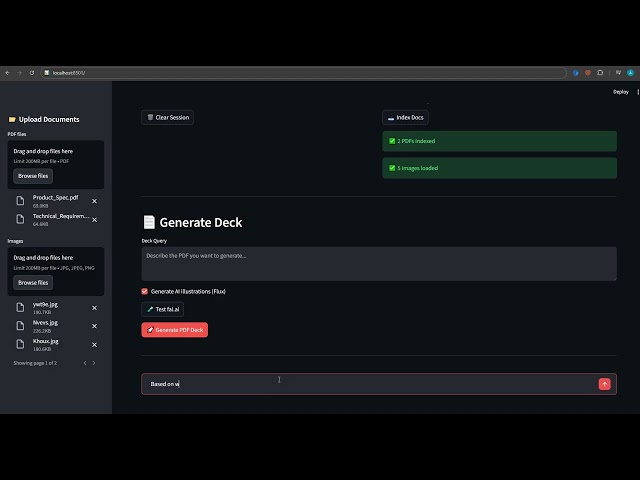Viewport: 640px width, 480px height.
Task: Click the Generate Deck heading
Action: pyautogui.click(x=200, y=222)
